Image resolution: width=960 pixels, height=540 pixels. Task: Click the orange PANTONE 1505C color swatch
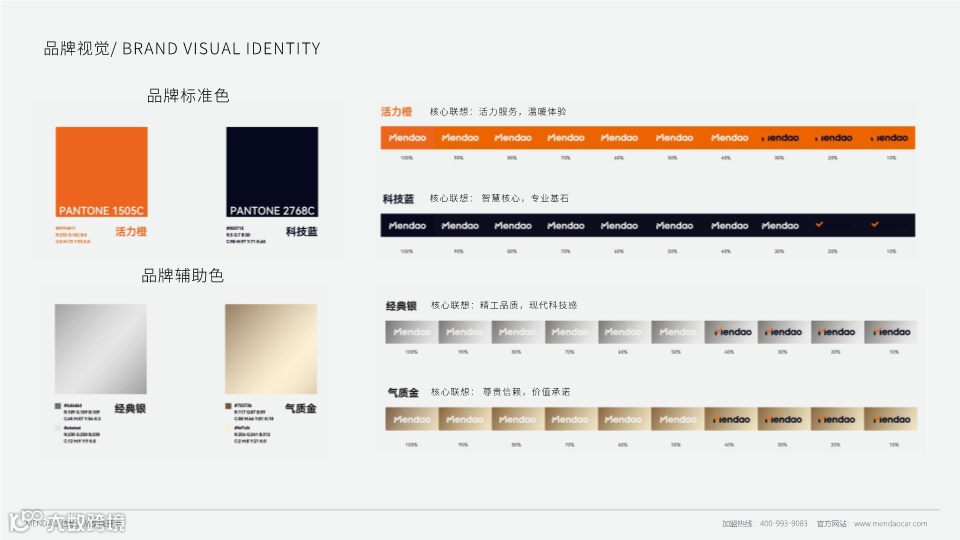101,172
